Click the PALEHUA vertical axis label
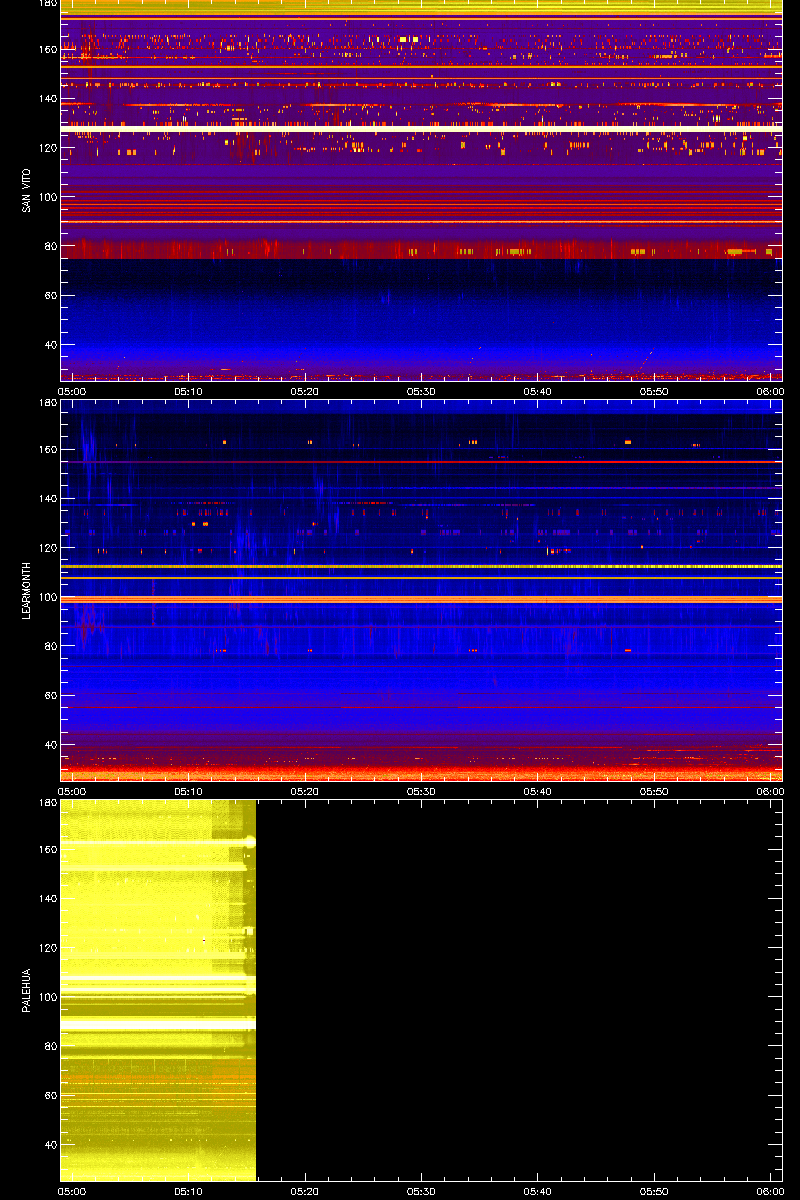Screen dimensions: 800x1200 [x=27, y=991]
